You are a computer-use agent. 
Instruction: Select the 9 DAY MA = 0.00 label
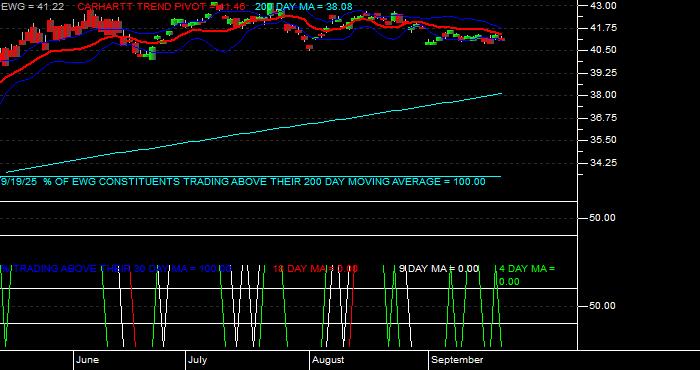coord(438,269)
